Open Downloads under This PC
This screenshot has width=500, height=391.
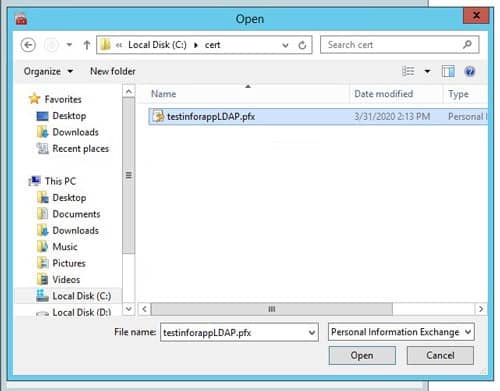tap(76, 230)
